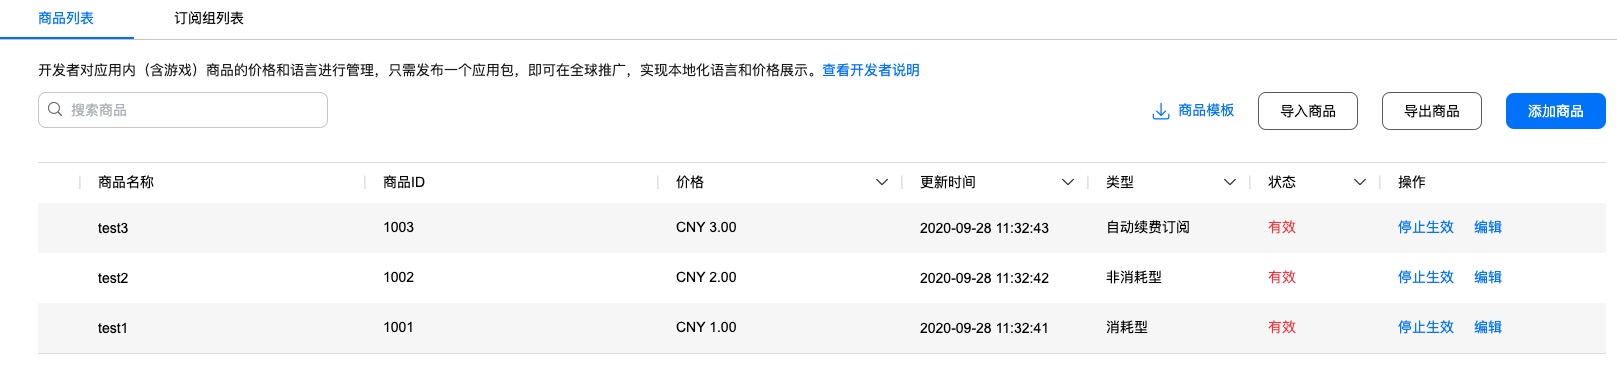Image resolution: width=1617 pixels, height=382 pixels.
Task: Expand the 价格 column sort chevron
Action: [882, 182]
